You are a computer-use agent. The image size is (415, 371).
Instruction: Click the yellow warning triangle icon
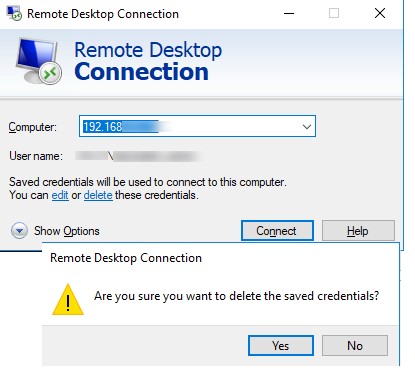[x=68, y=300]
